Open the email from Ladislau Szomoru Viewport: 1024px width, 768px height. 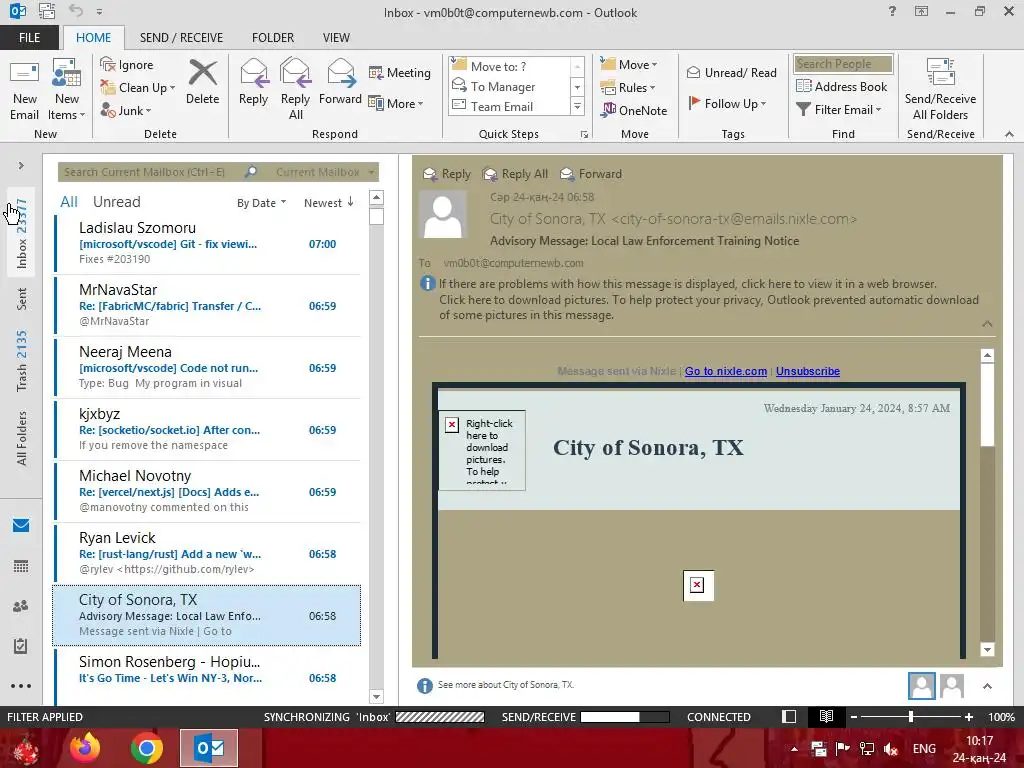tap(208, 243)
